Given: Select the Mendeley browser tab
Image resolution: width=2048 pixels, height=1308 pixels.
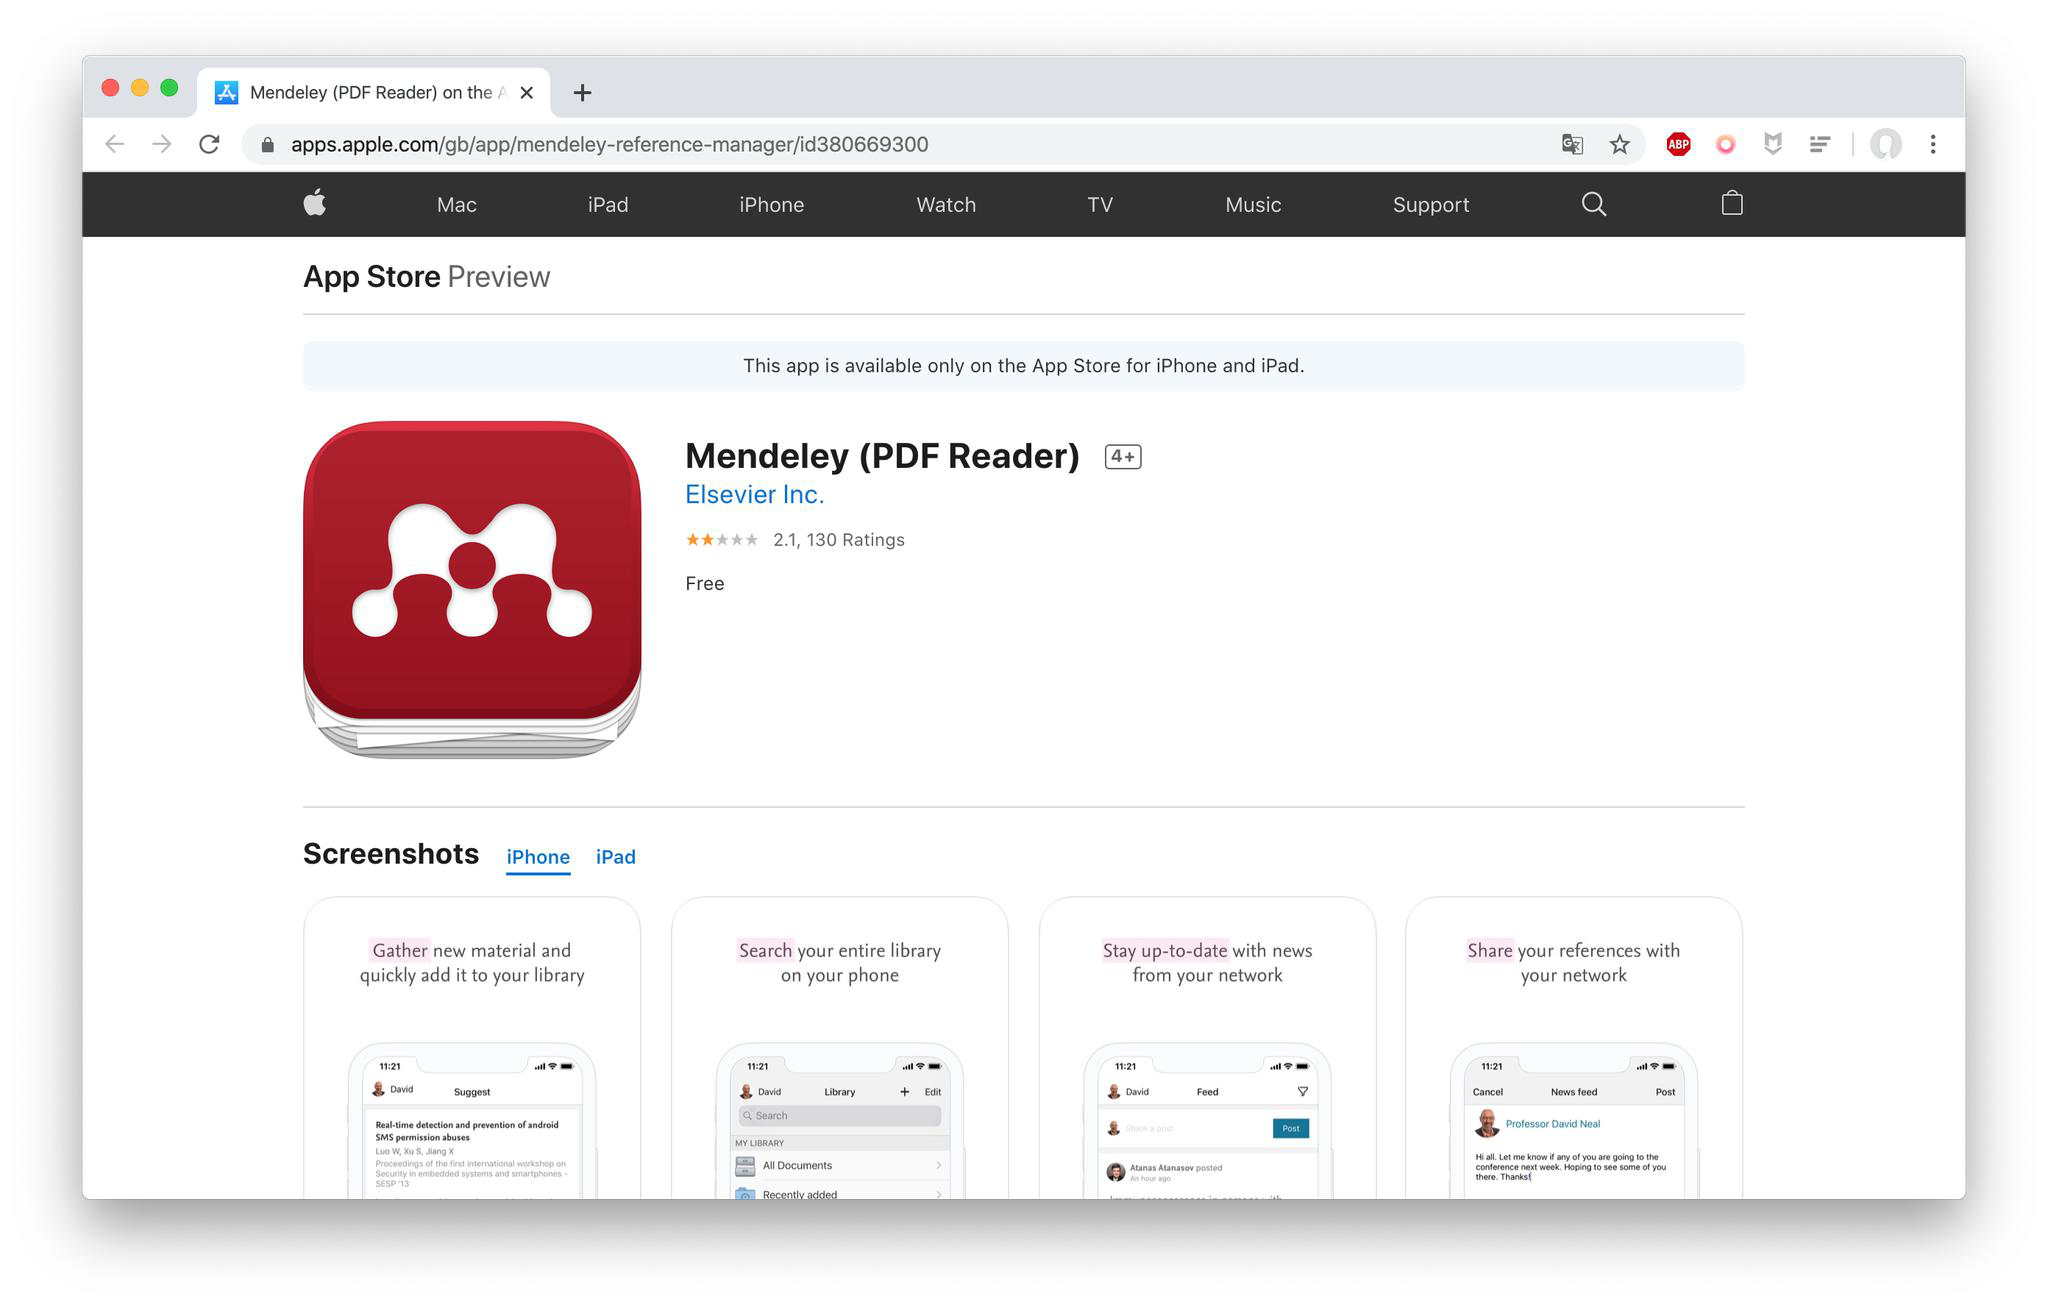Looking at the screenshot, I should 374,93.
